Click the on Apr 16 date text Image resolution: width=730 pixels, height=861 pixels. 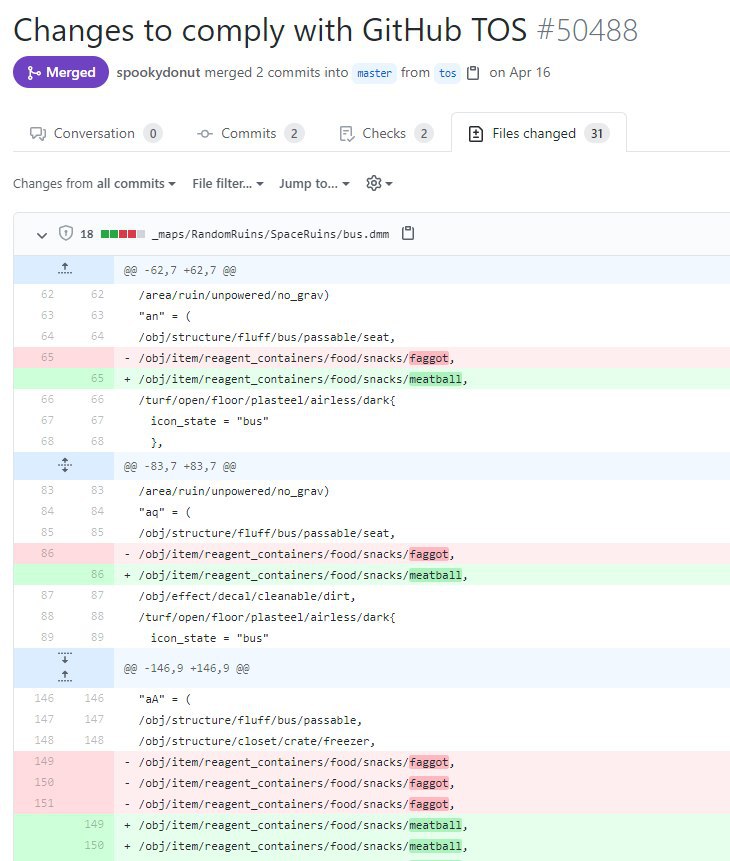click(x=520, y=72)
